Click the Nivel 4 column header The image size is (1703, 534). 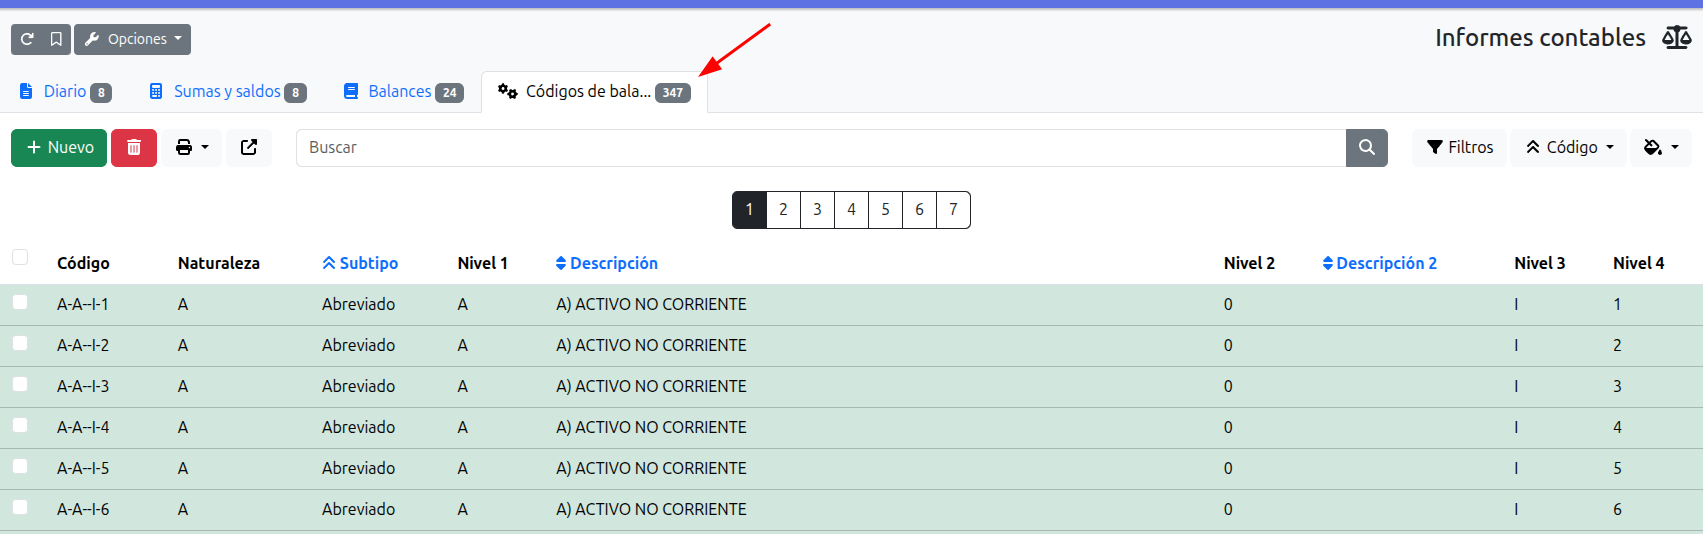(x=1639, y=263)
